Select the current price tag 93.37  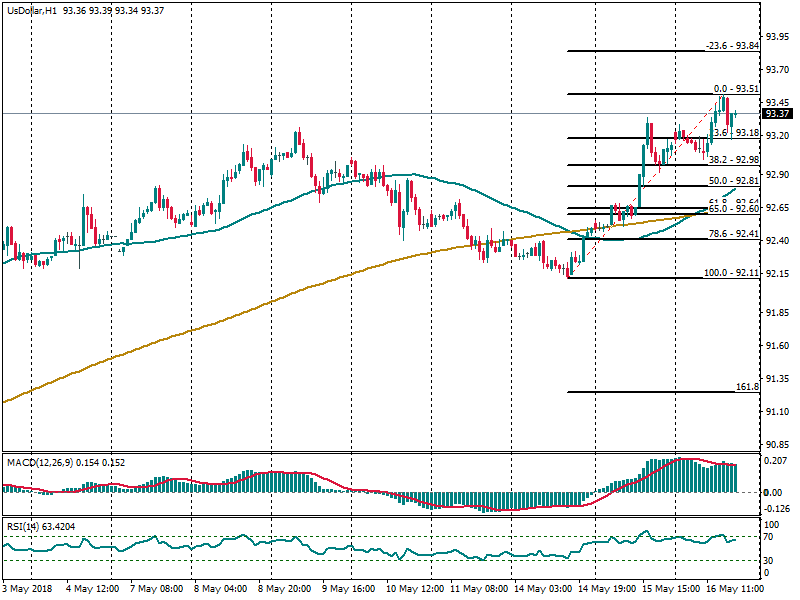coord(777,114)
